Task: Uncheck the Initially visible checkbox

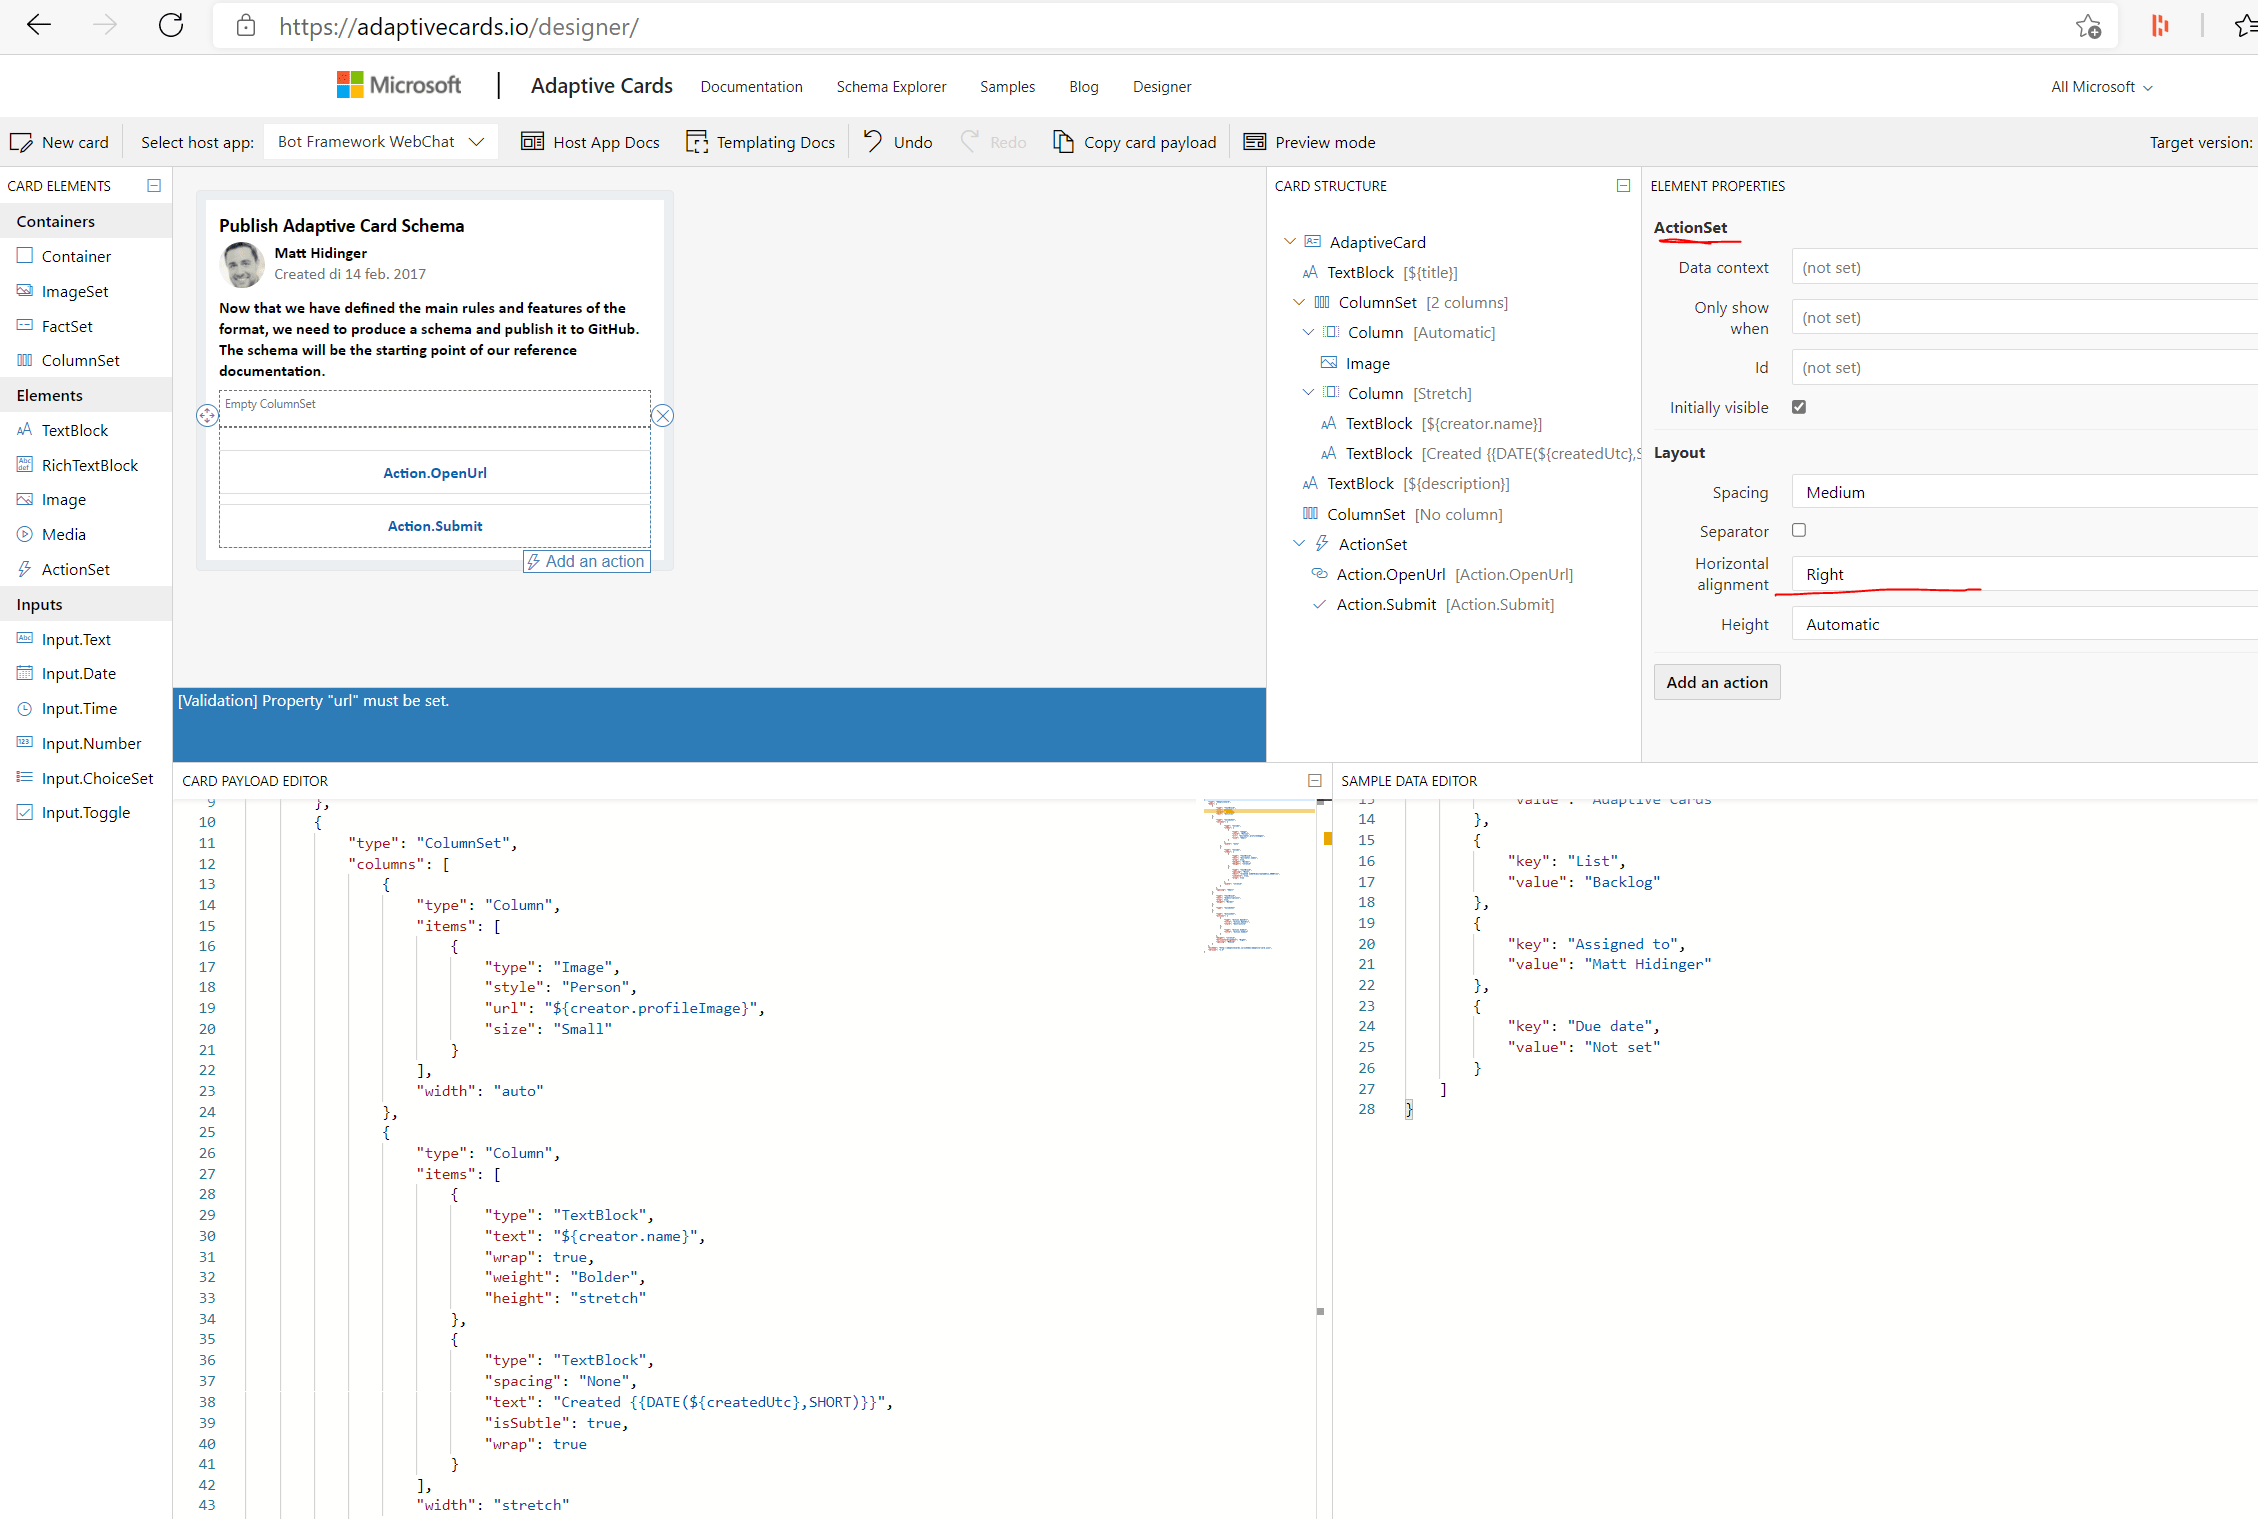Action: [x=1799, y=406]
